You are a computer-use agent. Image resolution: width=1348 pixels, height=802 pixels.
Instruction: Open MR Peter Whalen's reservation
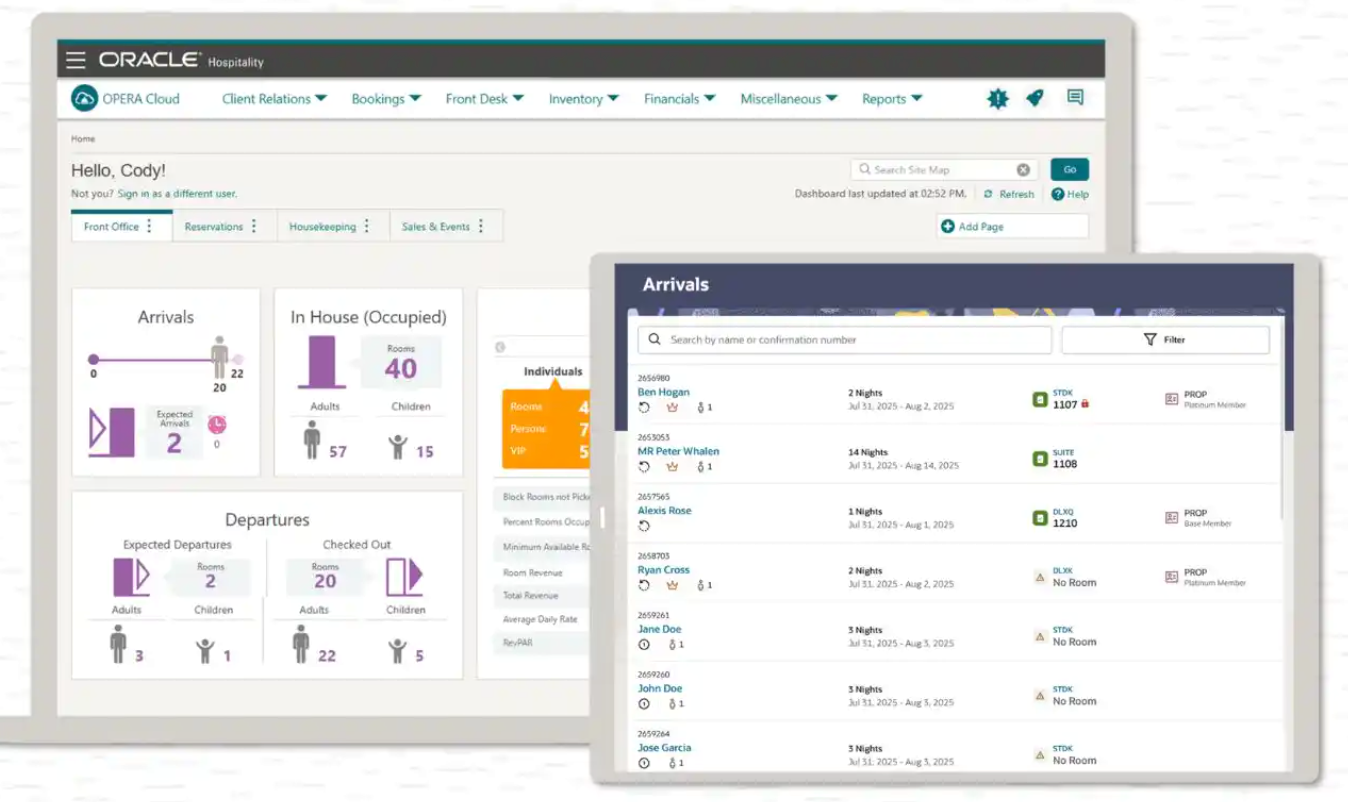tap(678, 451)
